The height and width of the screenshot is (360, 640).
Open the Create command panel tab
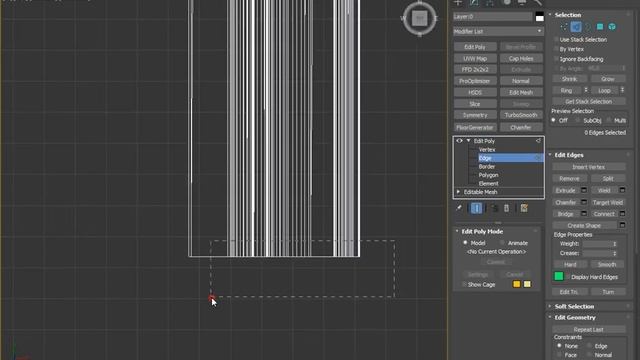point(458,2)
